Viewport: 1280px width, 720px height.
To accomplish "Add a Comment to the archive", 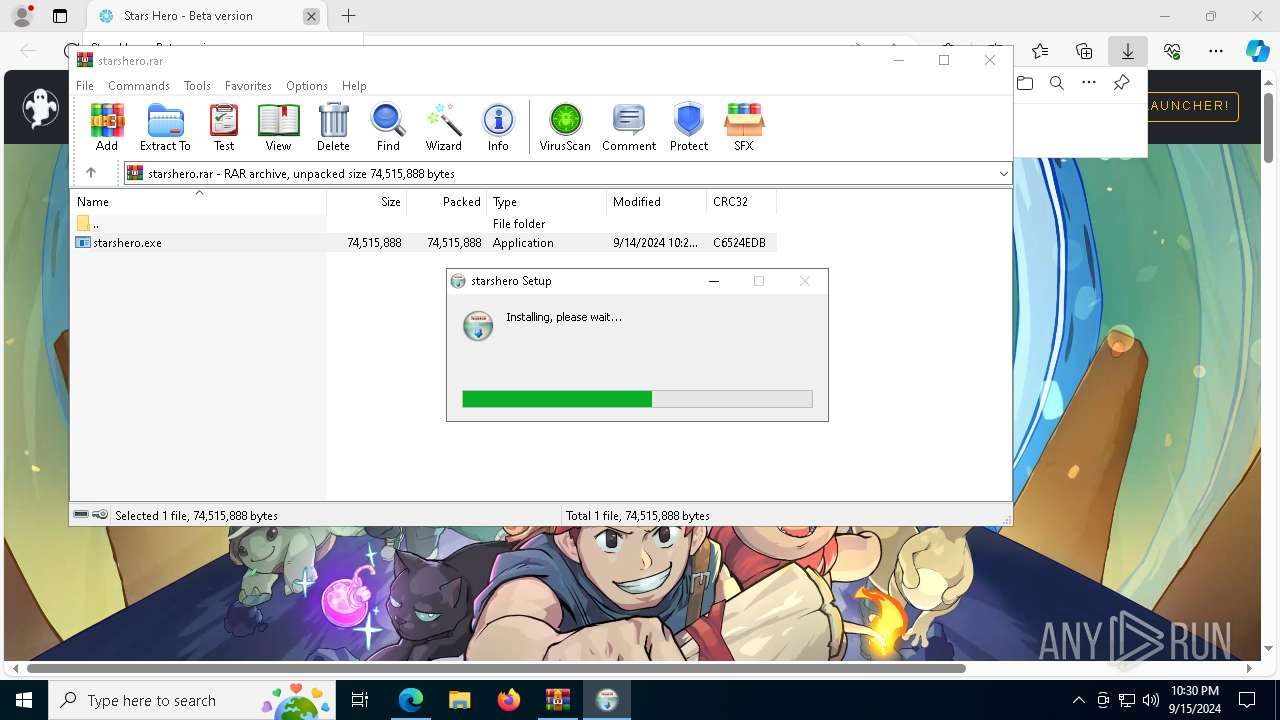I will coord(628,127).
